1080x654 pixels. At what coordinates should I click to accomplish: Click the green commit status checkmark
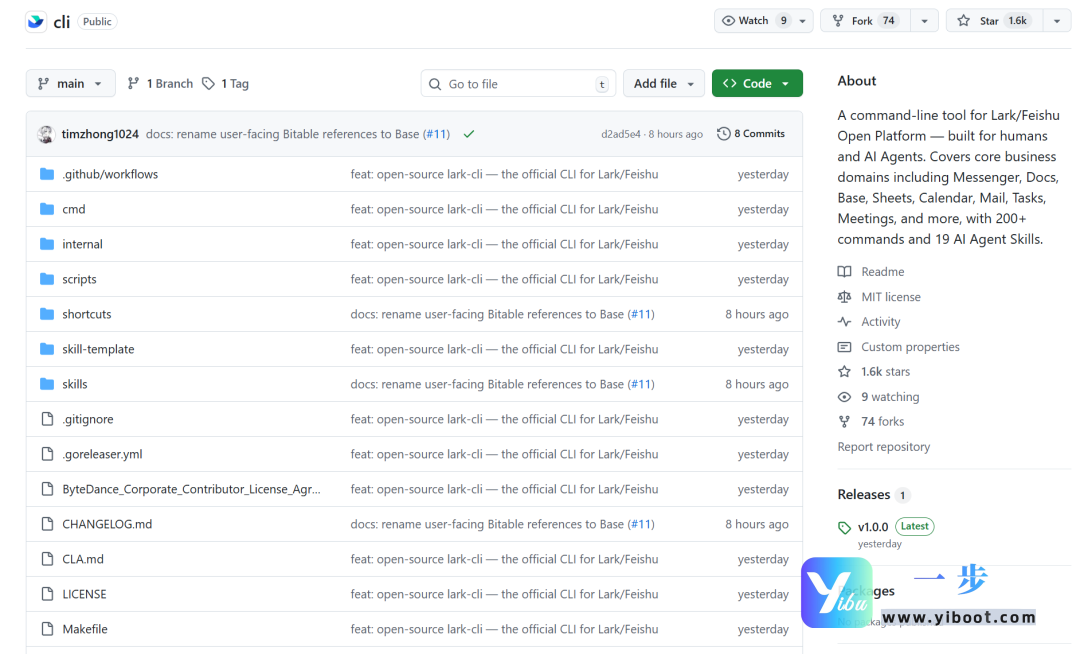(x=469, y=134)
